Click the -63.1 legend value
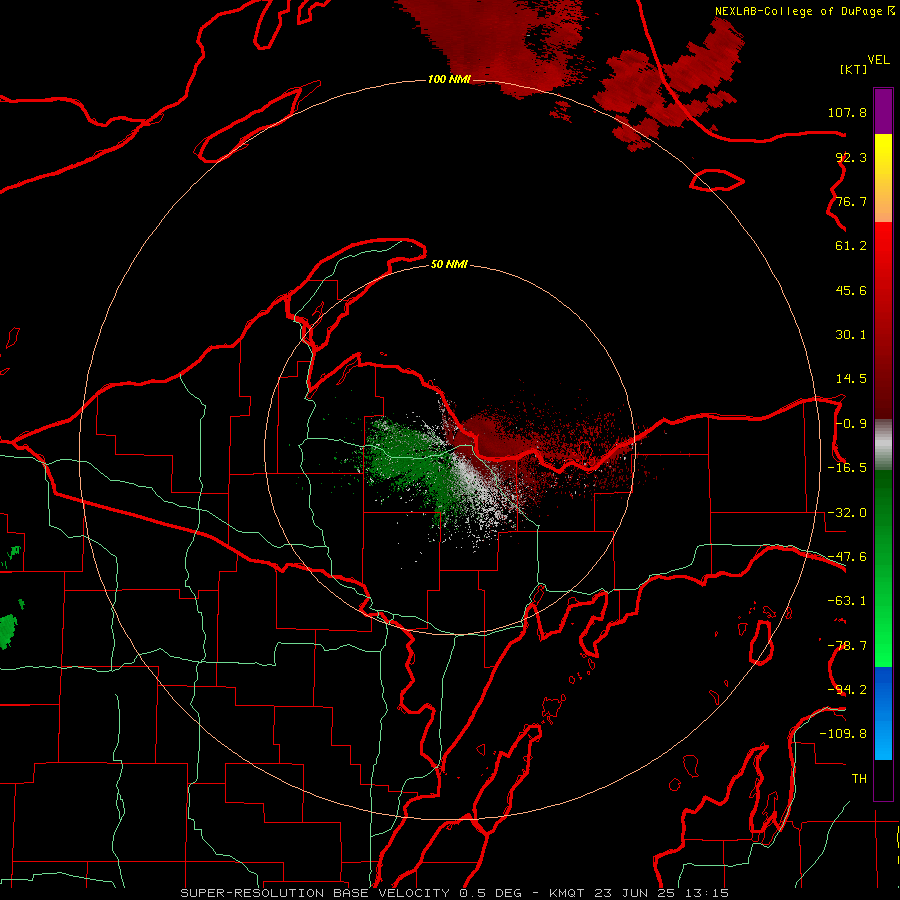Viewport: 900px width, 900px height. tap(847, 601)
